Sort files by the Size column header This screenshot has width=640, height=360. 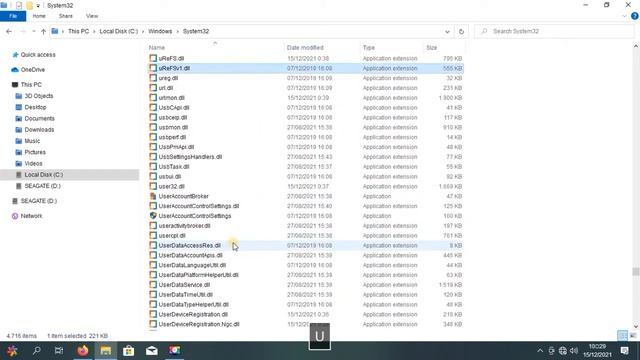coord(431,48)
